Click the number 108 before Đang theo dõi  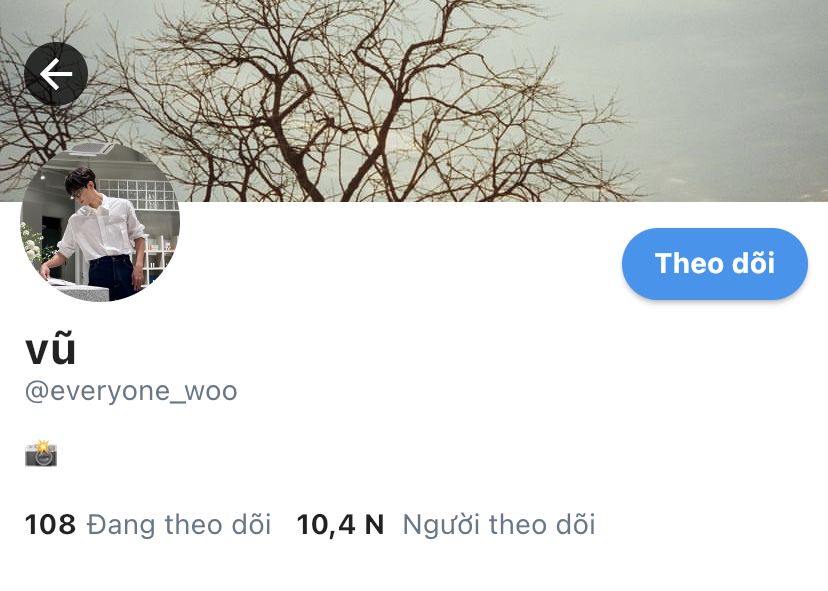tap(50, 524)
